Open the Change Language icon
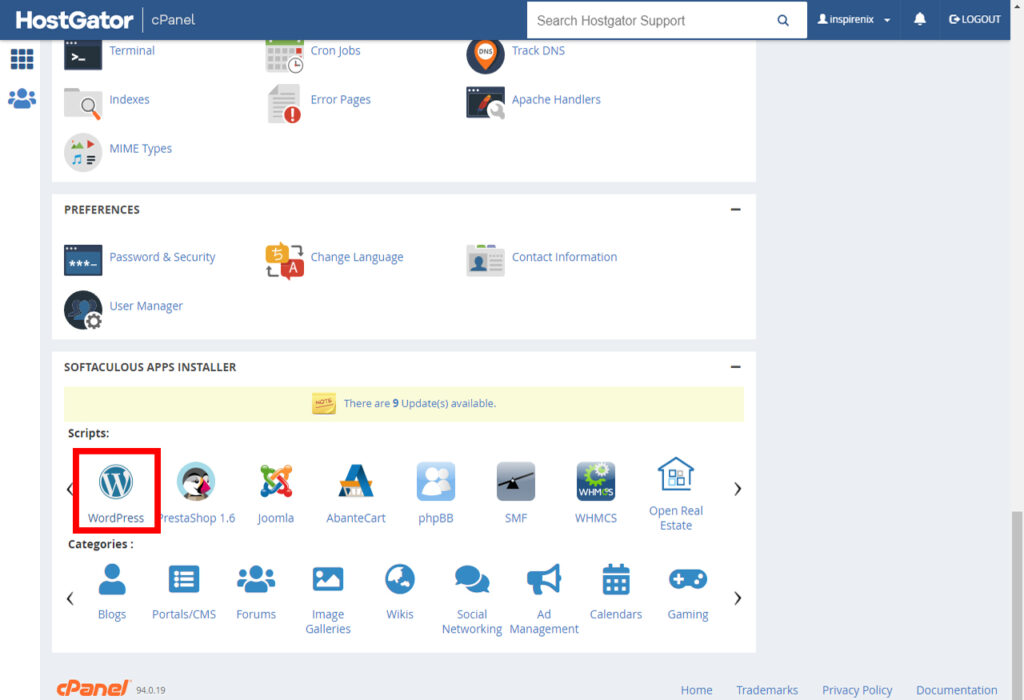Image resolution: width=1024 pixels, height=700 pixels. tap(284, 261)
